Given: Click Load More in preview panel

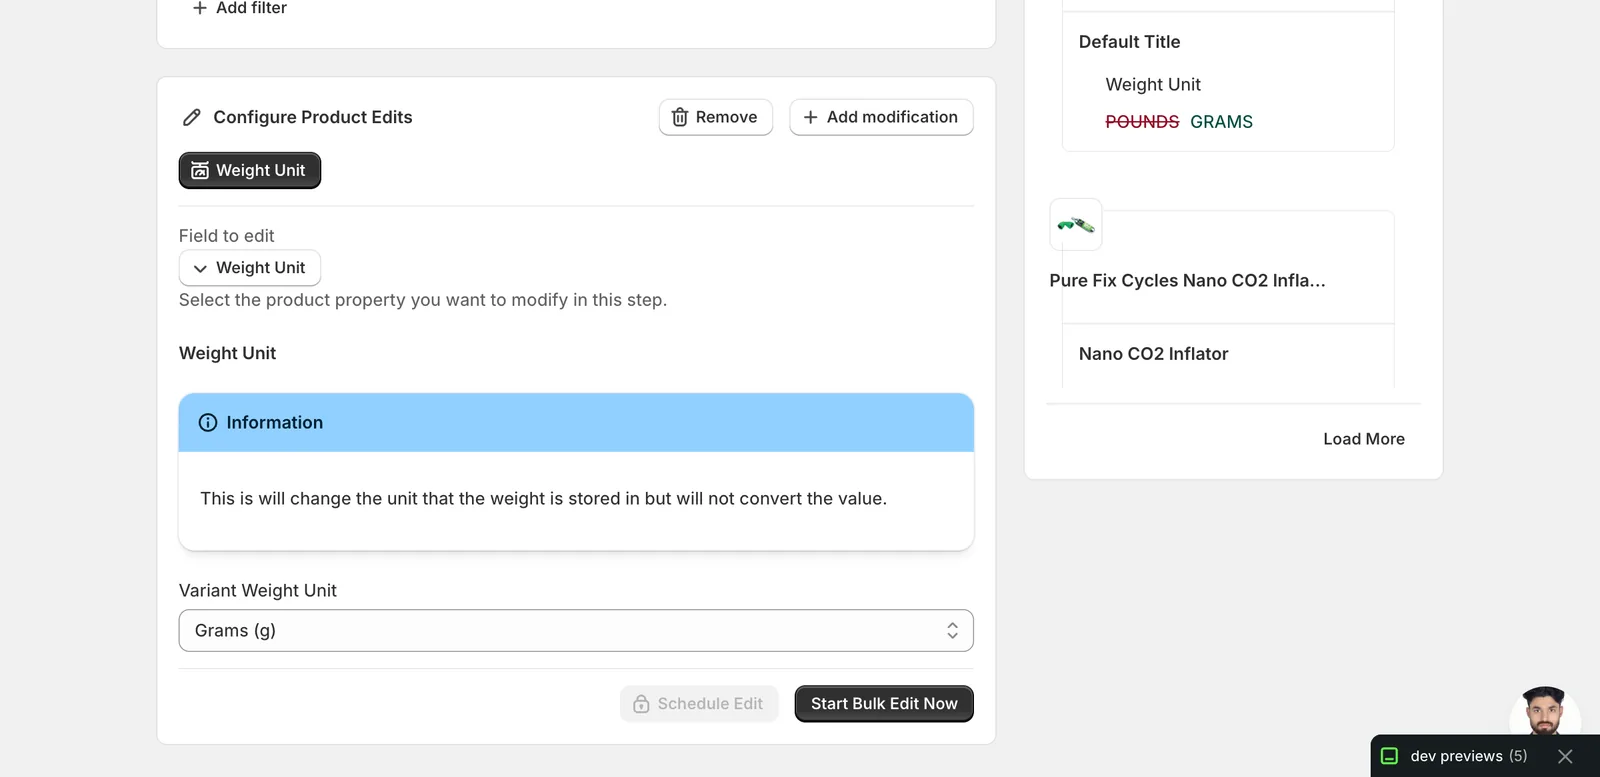Looking at the screenshot, I should pos(1364,439).
